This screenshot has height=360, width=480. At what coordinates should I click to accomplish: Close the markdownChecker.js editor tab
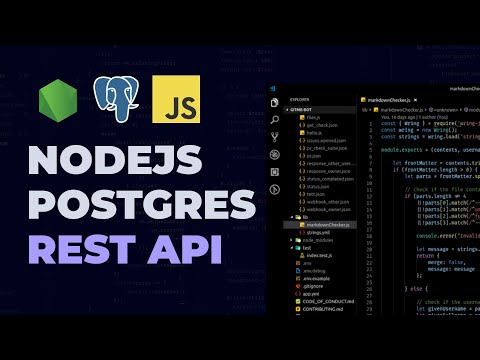[x=415, y=100]
